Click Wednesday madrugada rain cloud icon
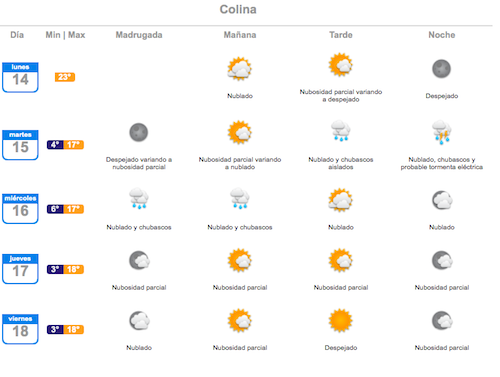 (139, 199)
